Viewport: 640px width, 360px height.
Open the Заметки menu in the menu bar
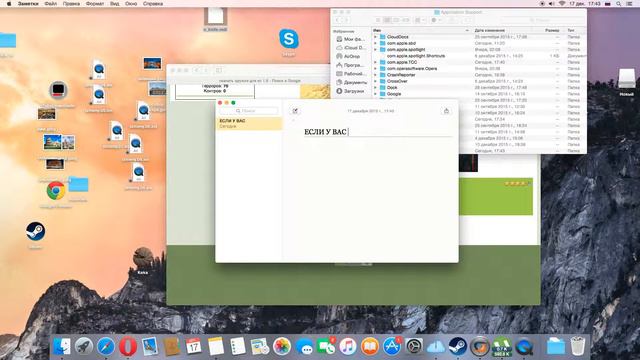pos(28,4)
